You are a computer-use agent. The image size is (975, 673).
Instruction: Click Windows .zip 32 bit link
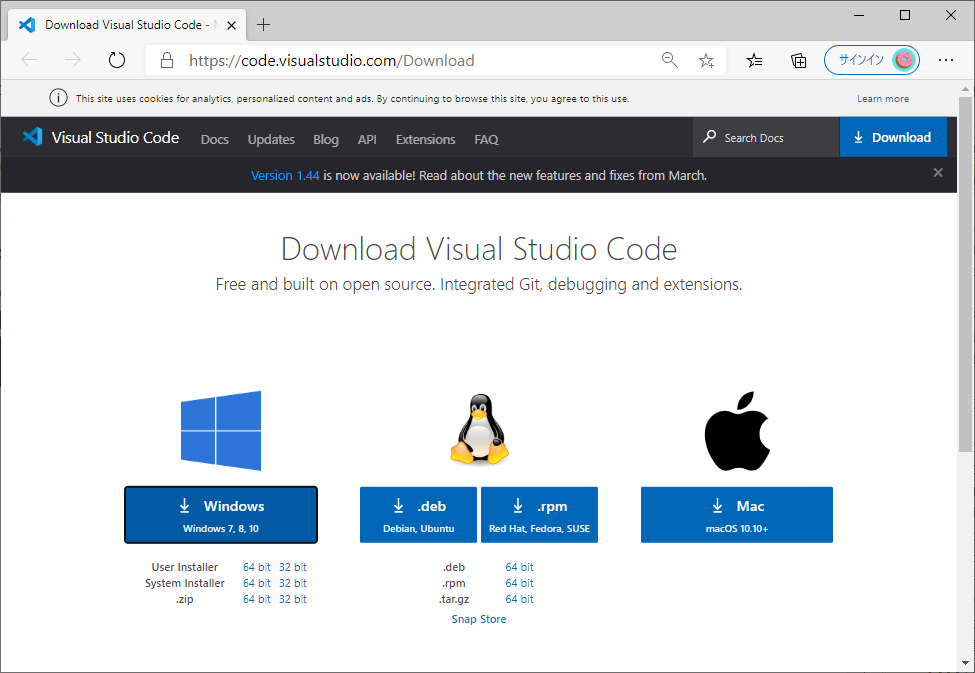click(293, 600)
